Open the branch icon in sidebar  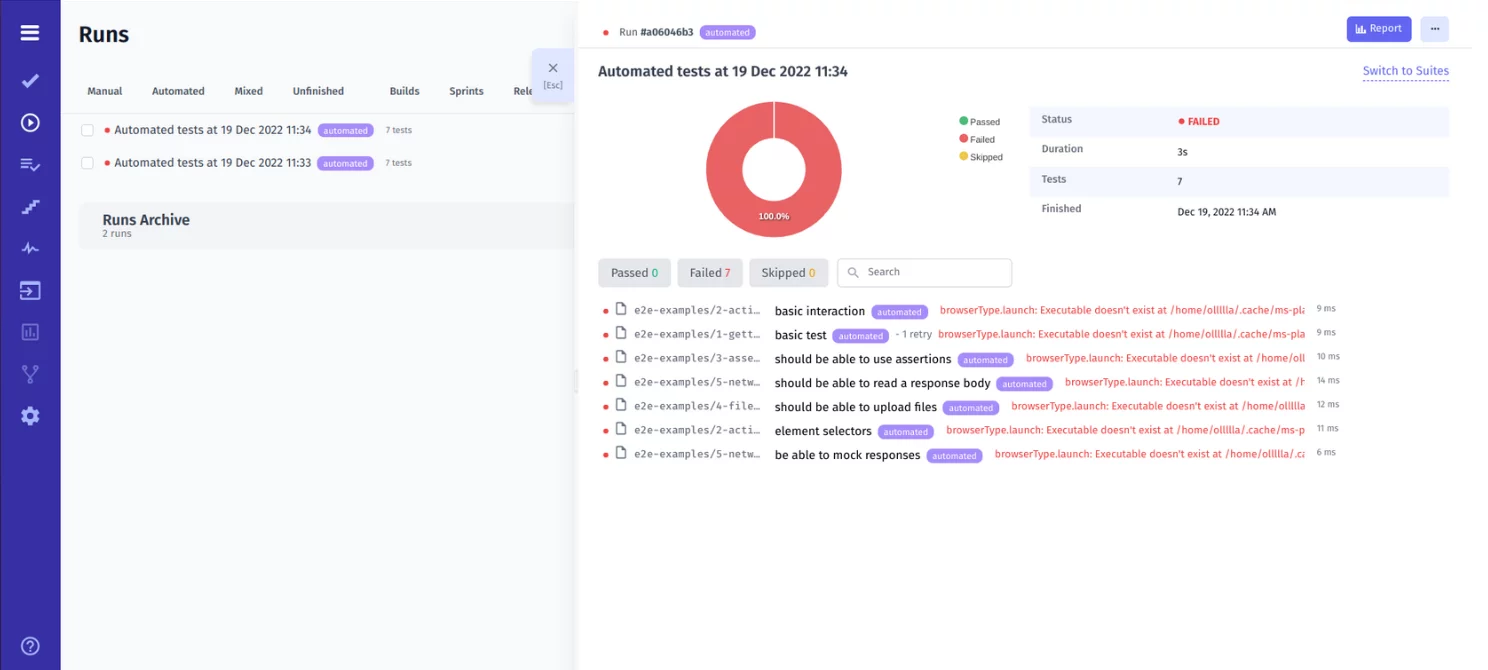click(30, 374)
